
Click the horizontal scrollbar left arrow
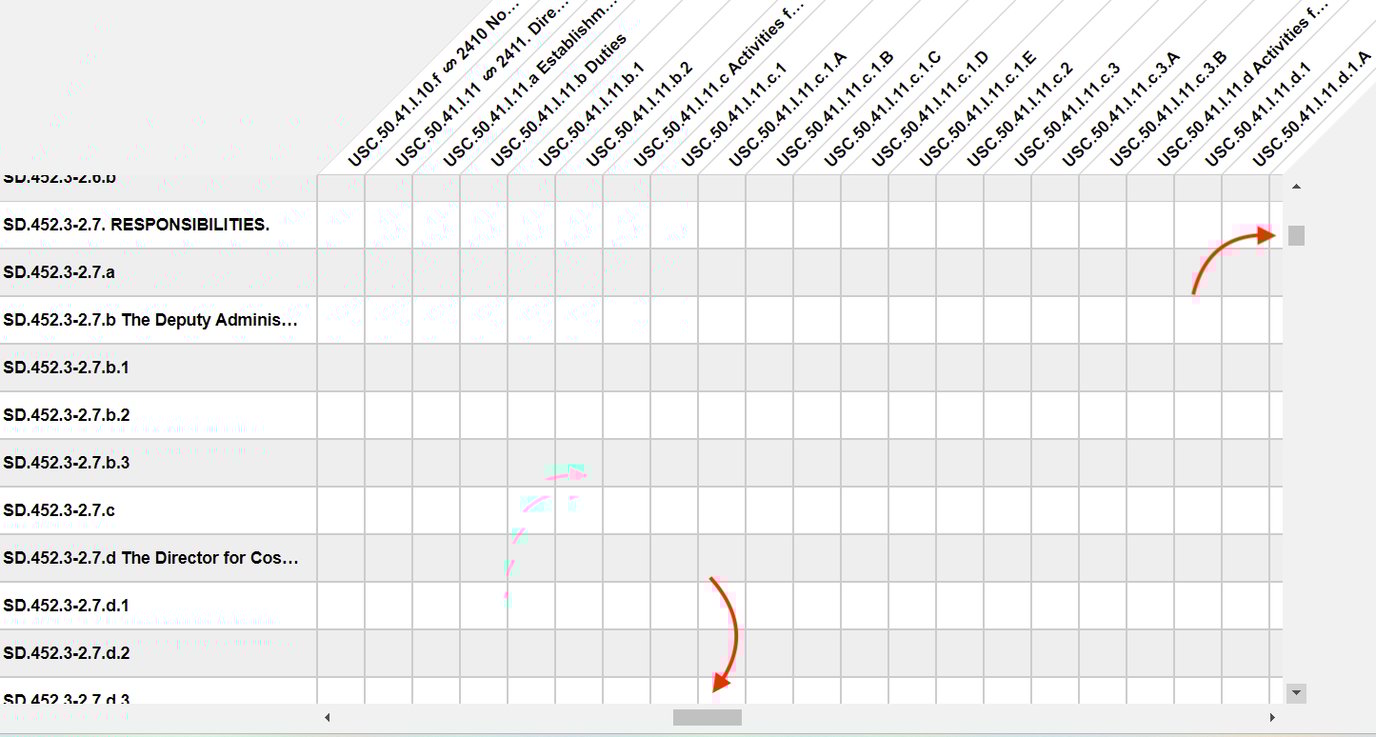(326, 717)
